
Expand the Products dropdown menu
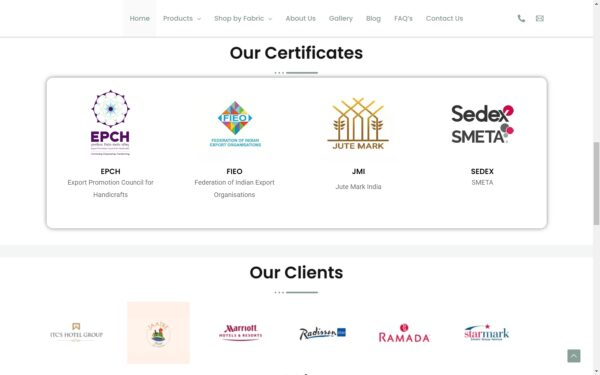[x=182, y=18]
